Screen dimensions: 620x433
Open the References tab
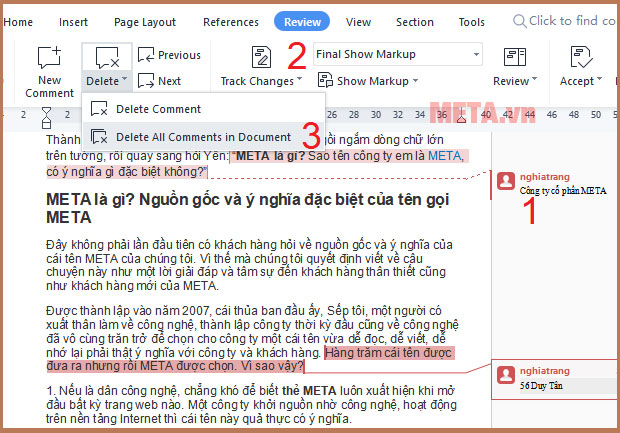click(231, 22)
